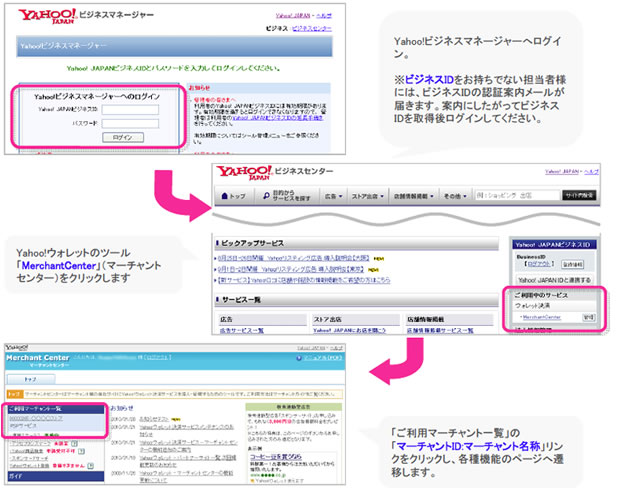The image size is (620, 495).
Task: Open the ヘルプ link on Business Manager page
Action: pyautogui.click(x=324, y=16)
